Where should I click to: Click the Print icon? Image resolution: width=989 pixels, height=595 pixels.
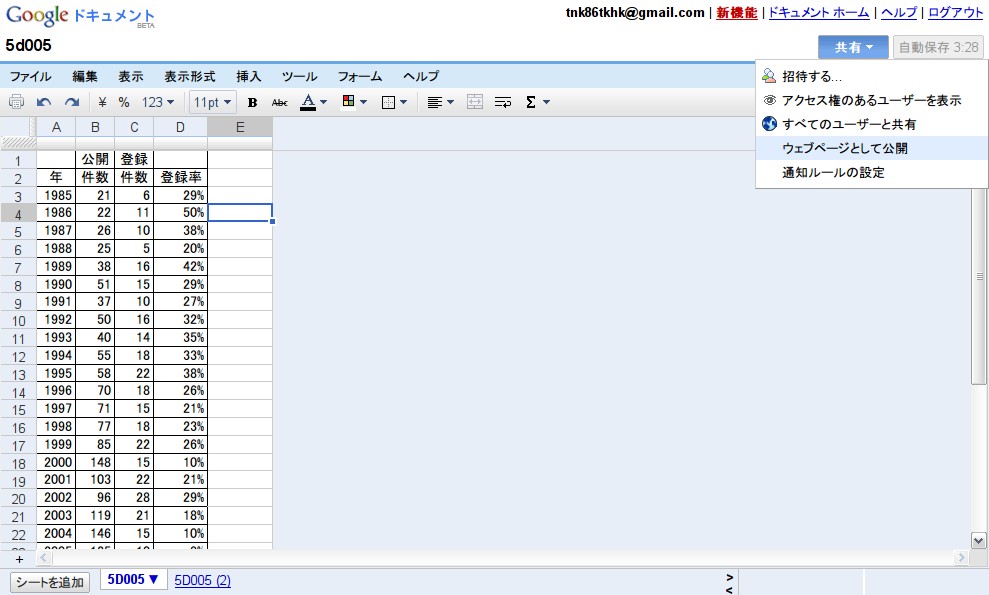(16, 101)
